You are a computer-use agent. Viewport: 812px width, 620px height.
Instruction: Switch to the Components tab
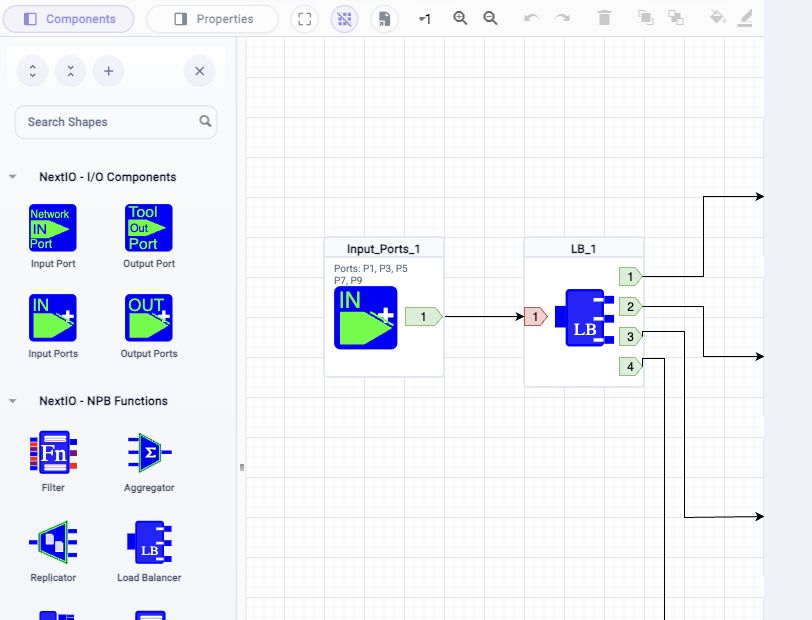(69, 19)
